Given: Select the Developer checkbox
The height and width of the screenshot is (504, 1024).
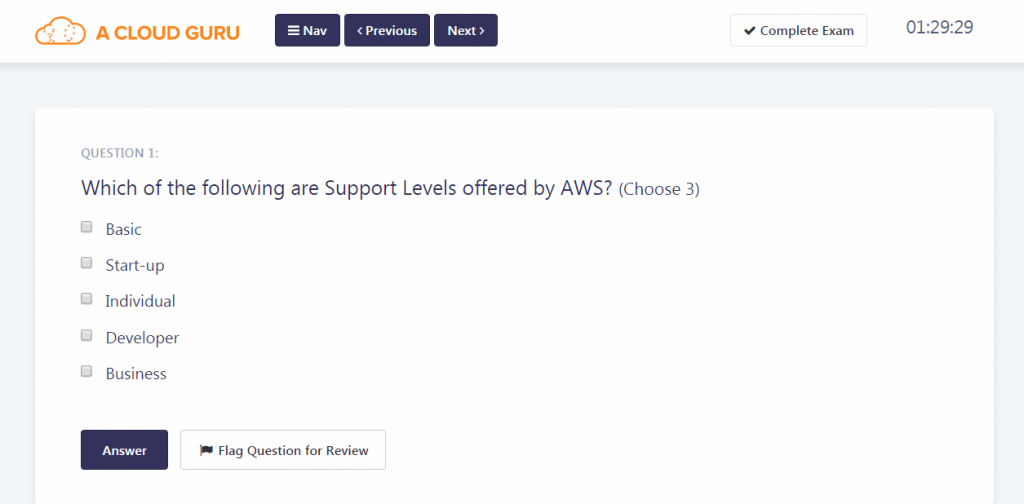Looking at the screenshot, I should (86, 336).
